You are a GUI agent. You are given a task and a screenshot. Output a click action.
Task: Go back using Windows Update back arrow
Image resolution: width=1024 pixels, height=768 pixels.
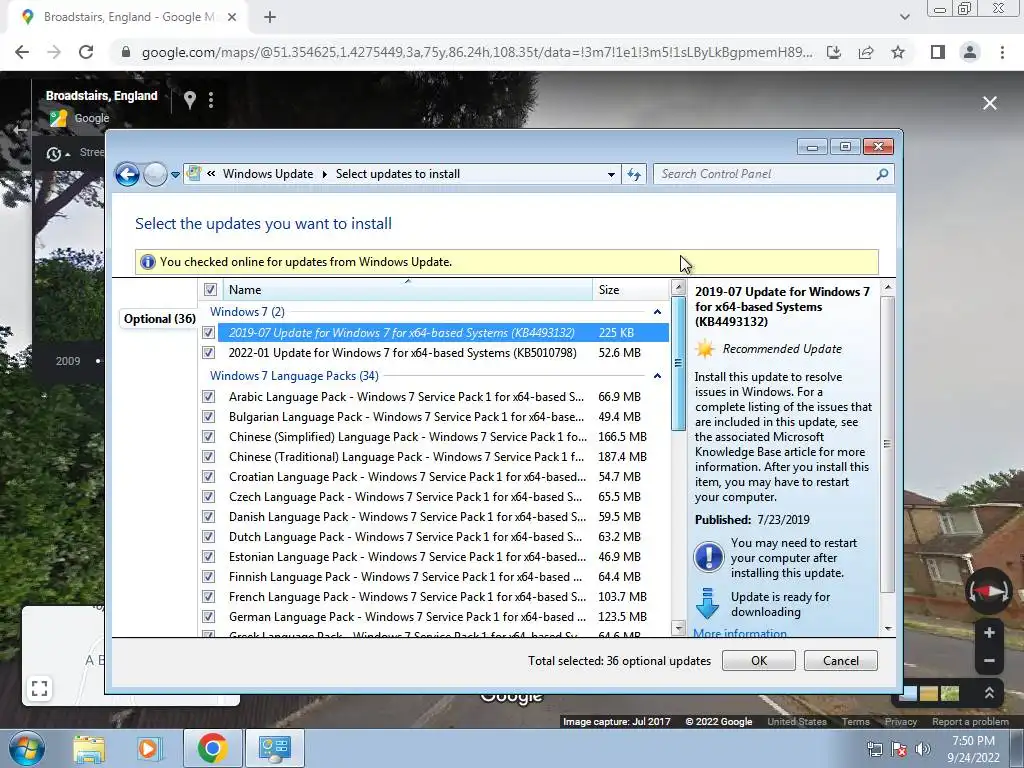pyautogui.click(x=127, y=174)
